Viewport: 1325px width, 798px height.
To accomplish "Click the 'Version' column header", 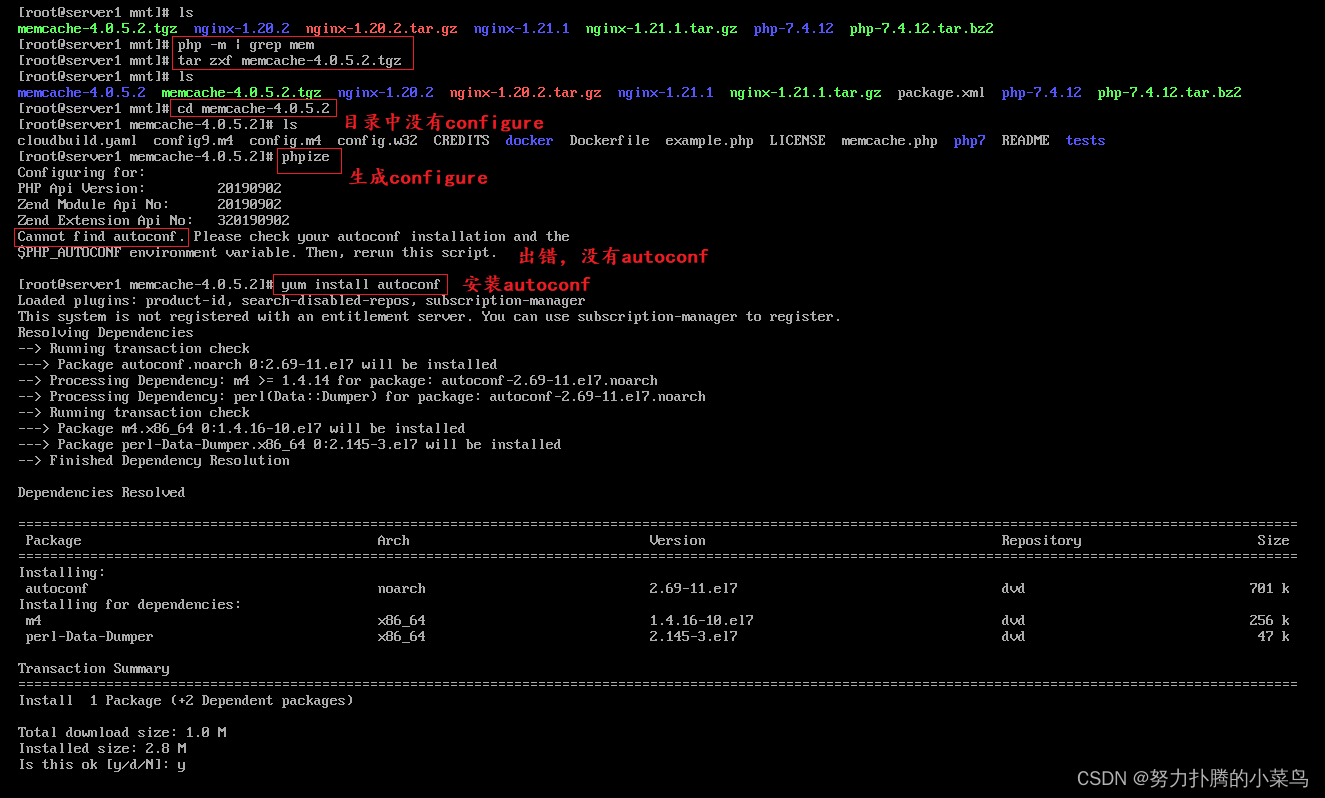I will click(677, 541).
